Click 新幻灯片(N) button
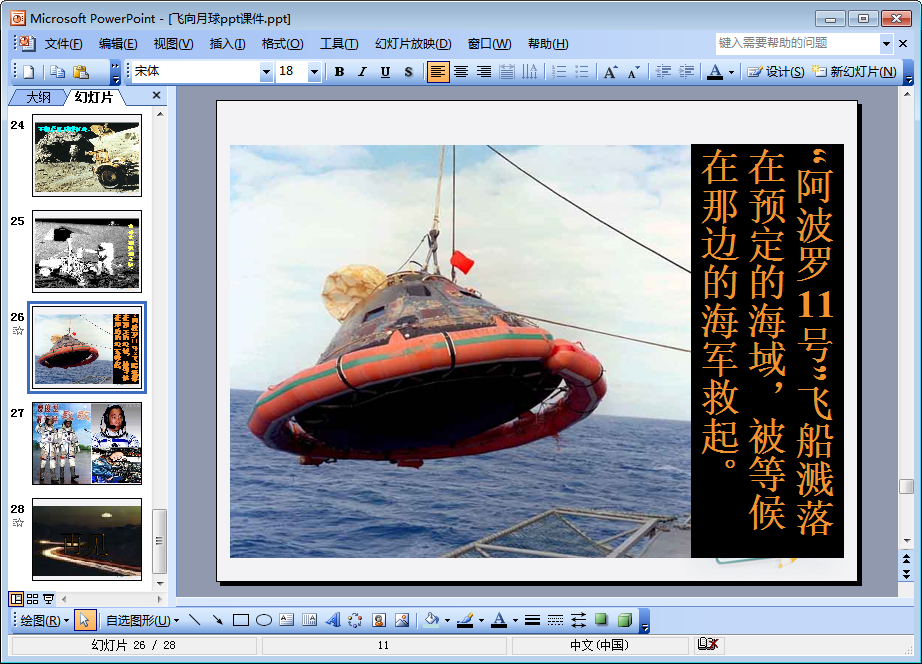 (x=854, y=72)
